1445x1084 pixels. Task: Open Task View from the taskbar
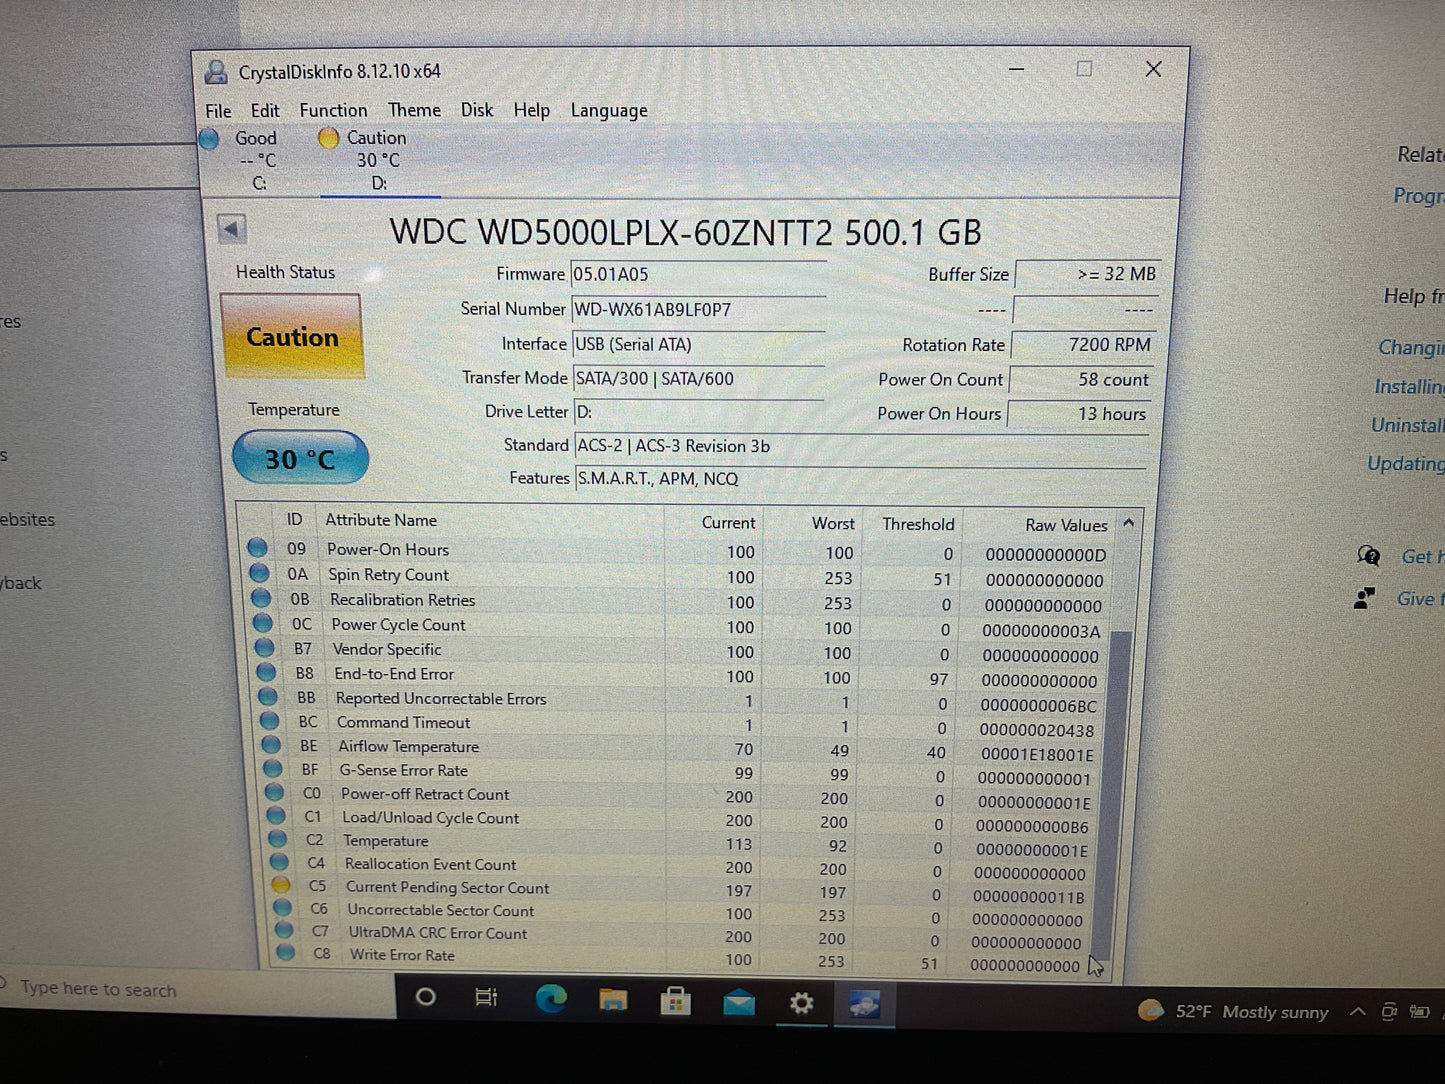point(486,997)
